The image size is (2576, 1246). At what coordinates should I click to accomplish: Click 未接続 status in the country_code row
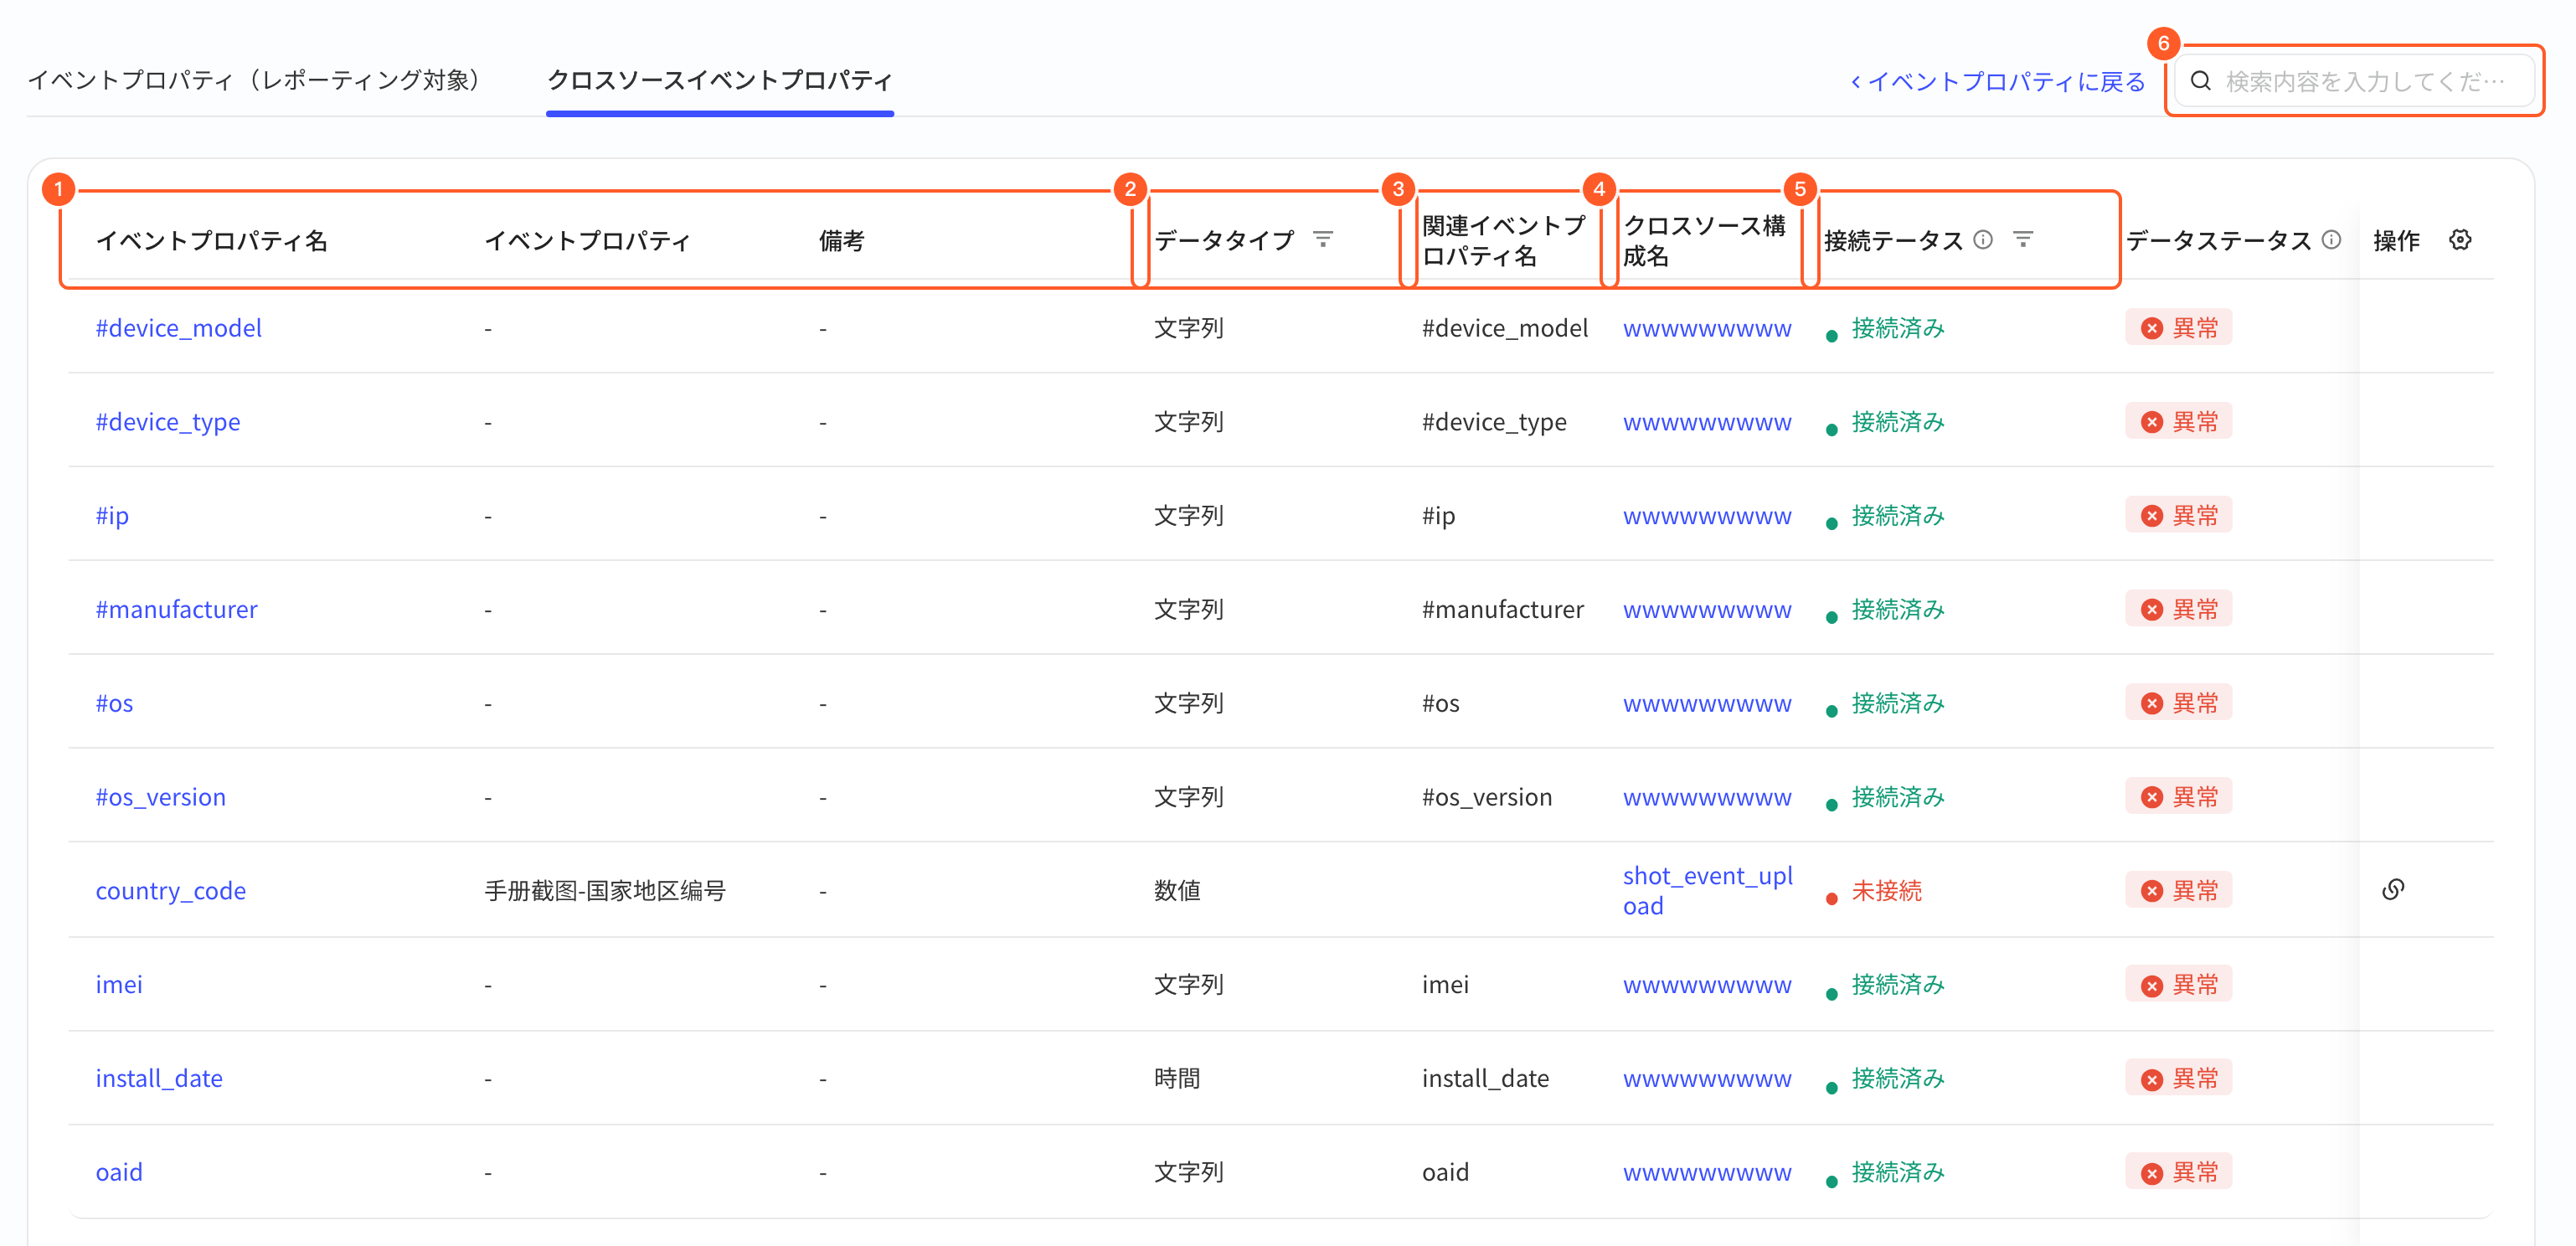coord(1886,891)
